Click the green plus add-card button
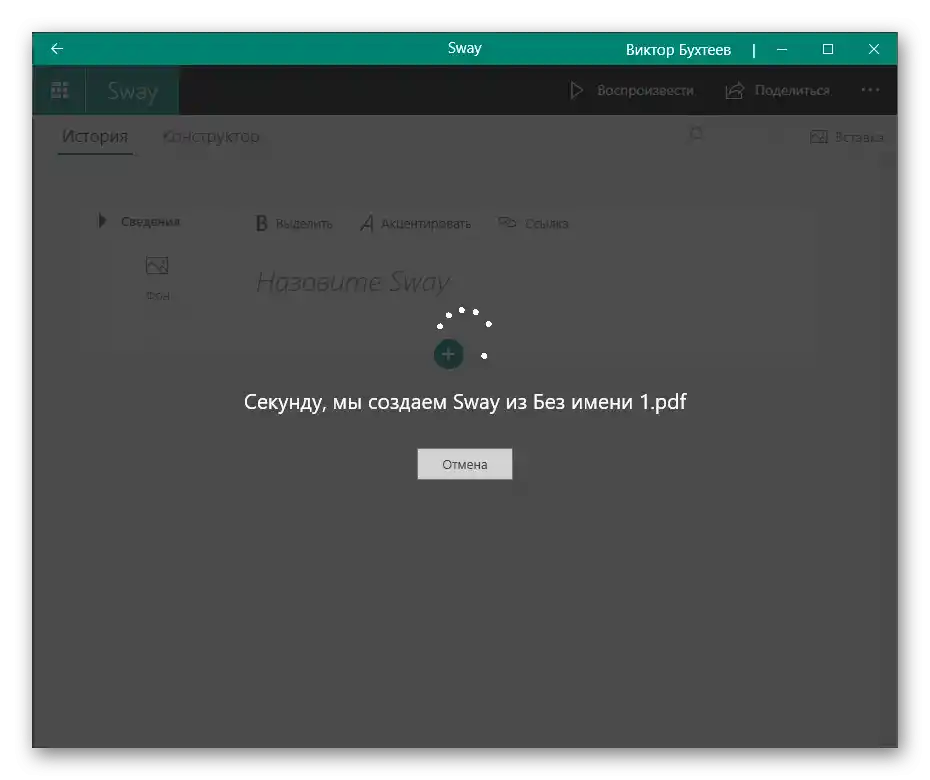930x780 pixels. click(448, 355)
